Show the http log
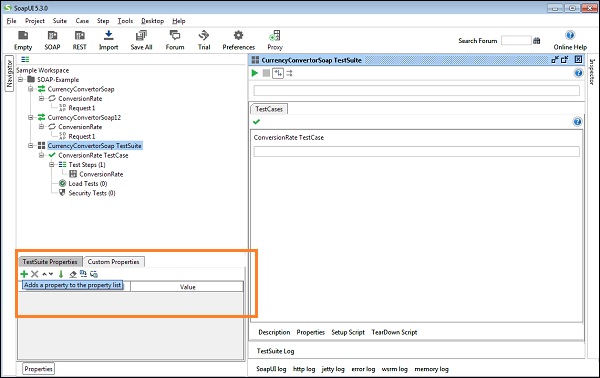The image size is (600, 378). click(x=304, y=369)
